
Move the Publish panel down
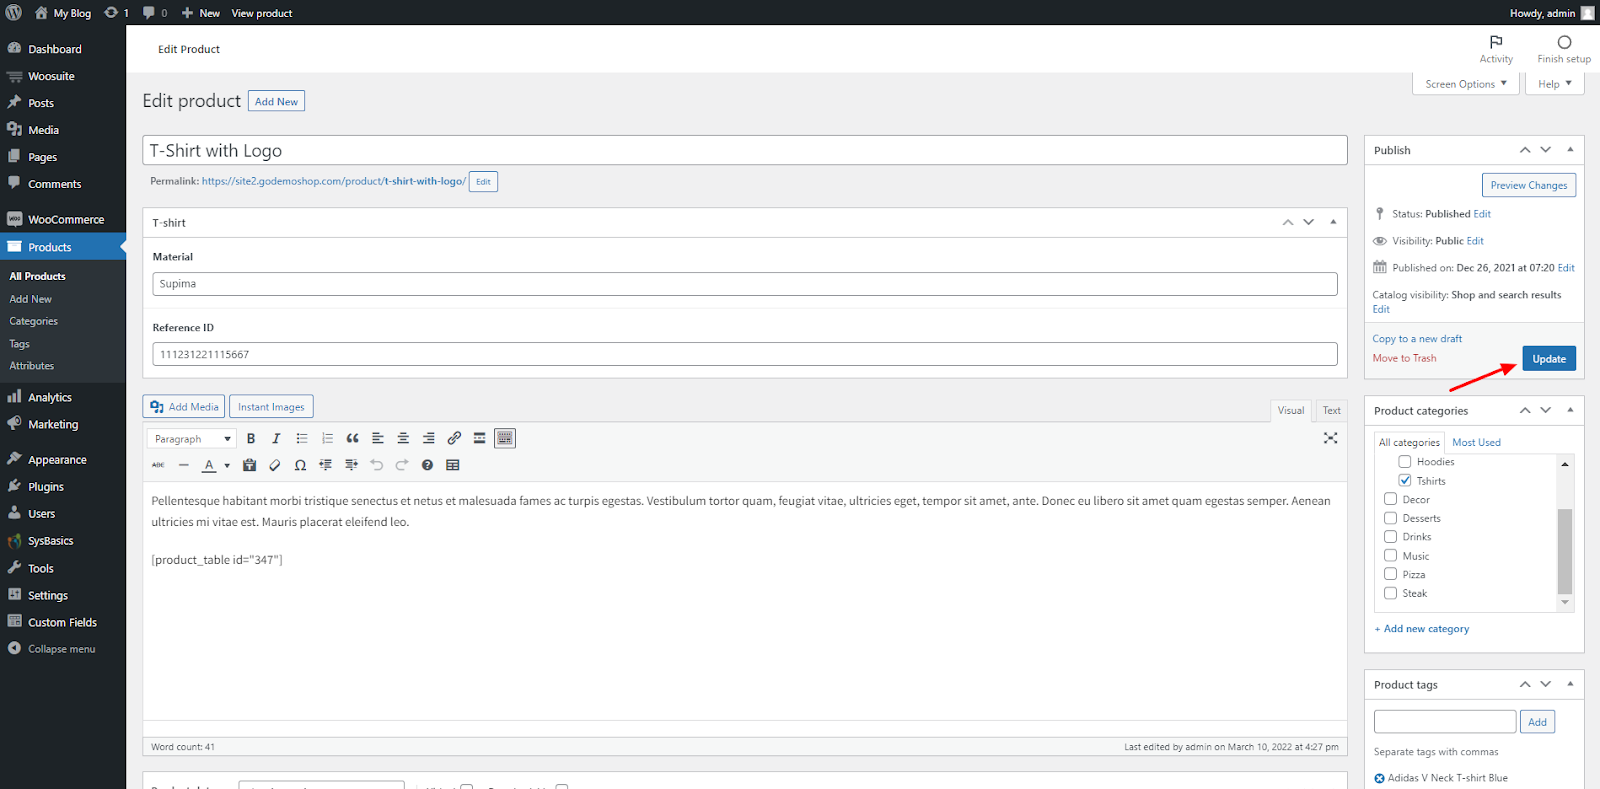[1546, 150]
